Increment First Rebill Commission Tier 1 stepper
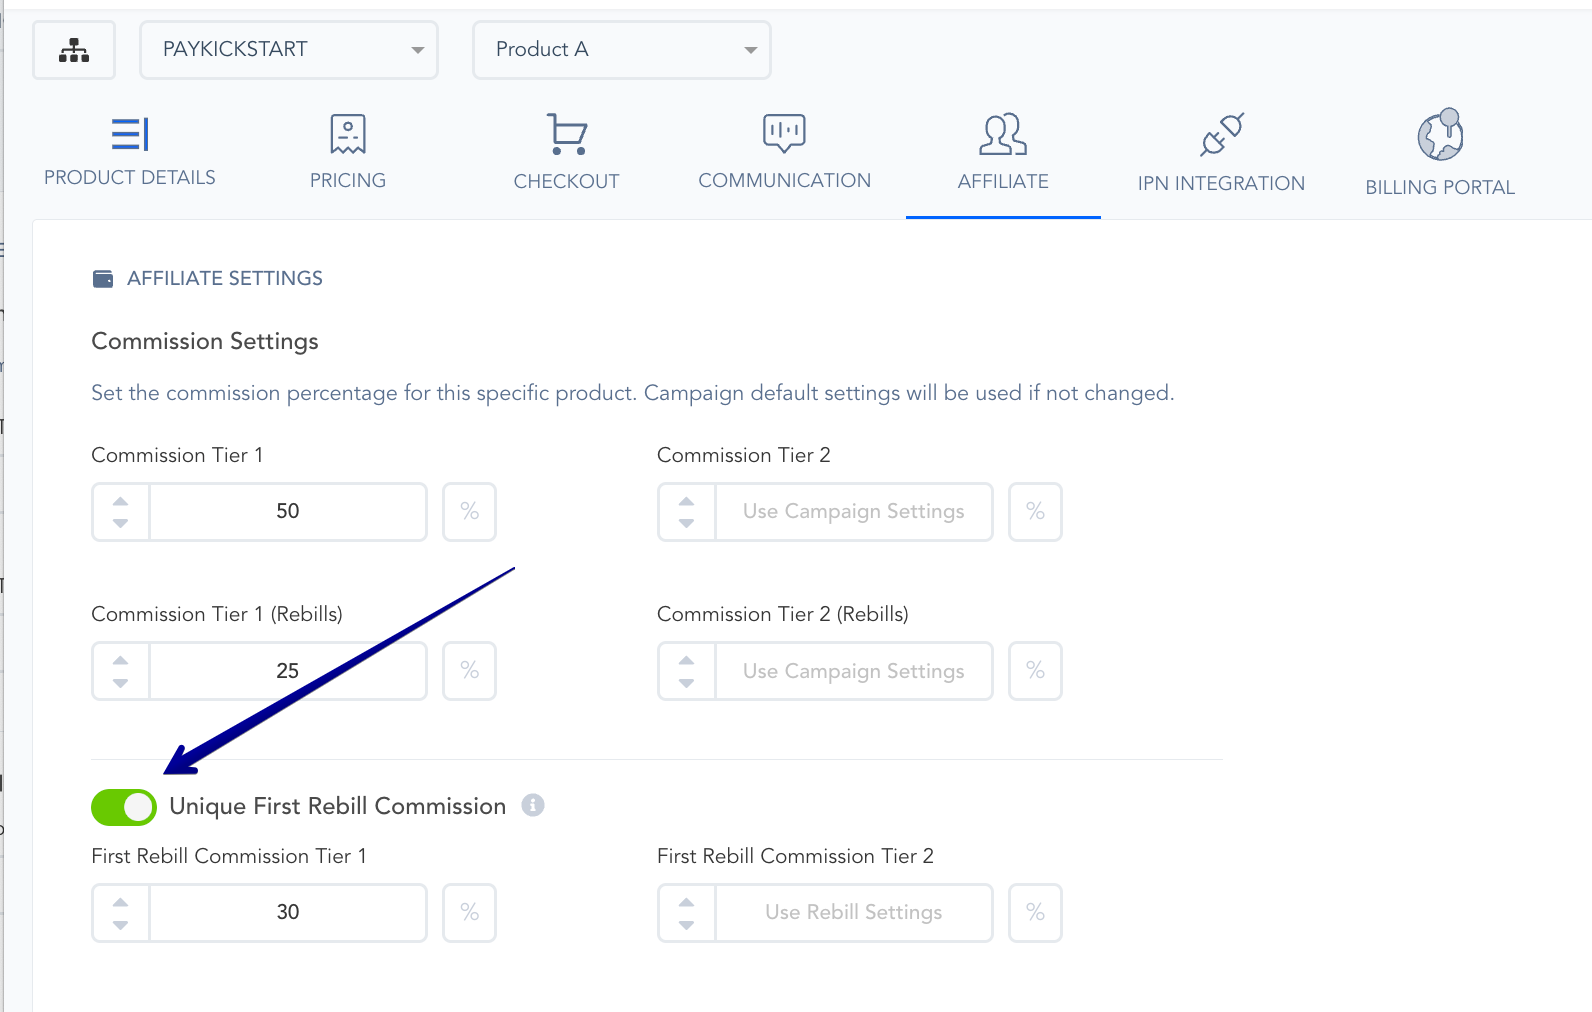Image resolution: width=1592 pixels, height=1012 pixels. [121, 902]
